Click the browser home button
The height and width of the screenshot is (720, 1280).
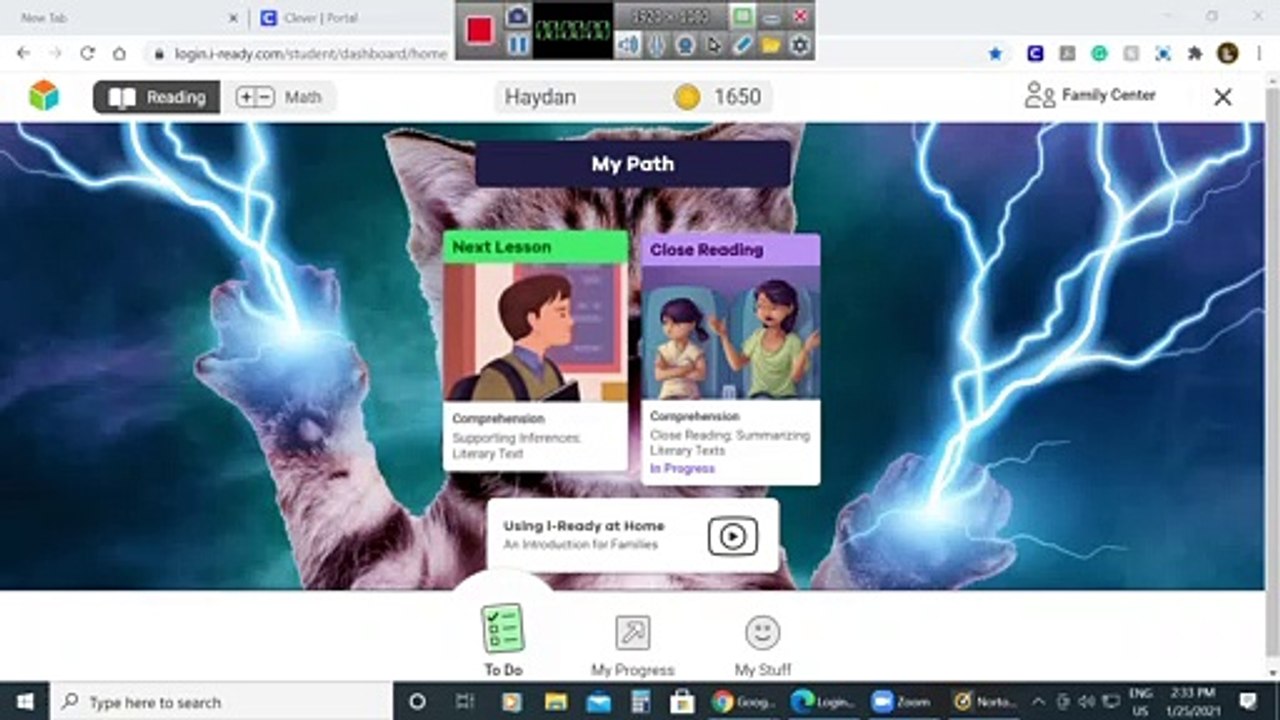[119, 53]
